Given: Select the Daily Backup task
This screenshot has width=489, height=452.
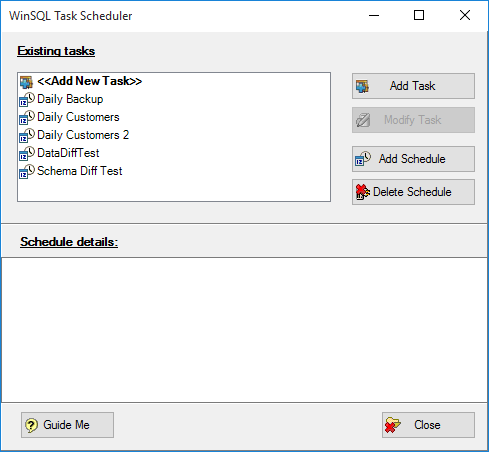Looking at the screenshot, I should pyautogui.click(x=70, y=99).
